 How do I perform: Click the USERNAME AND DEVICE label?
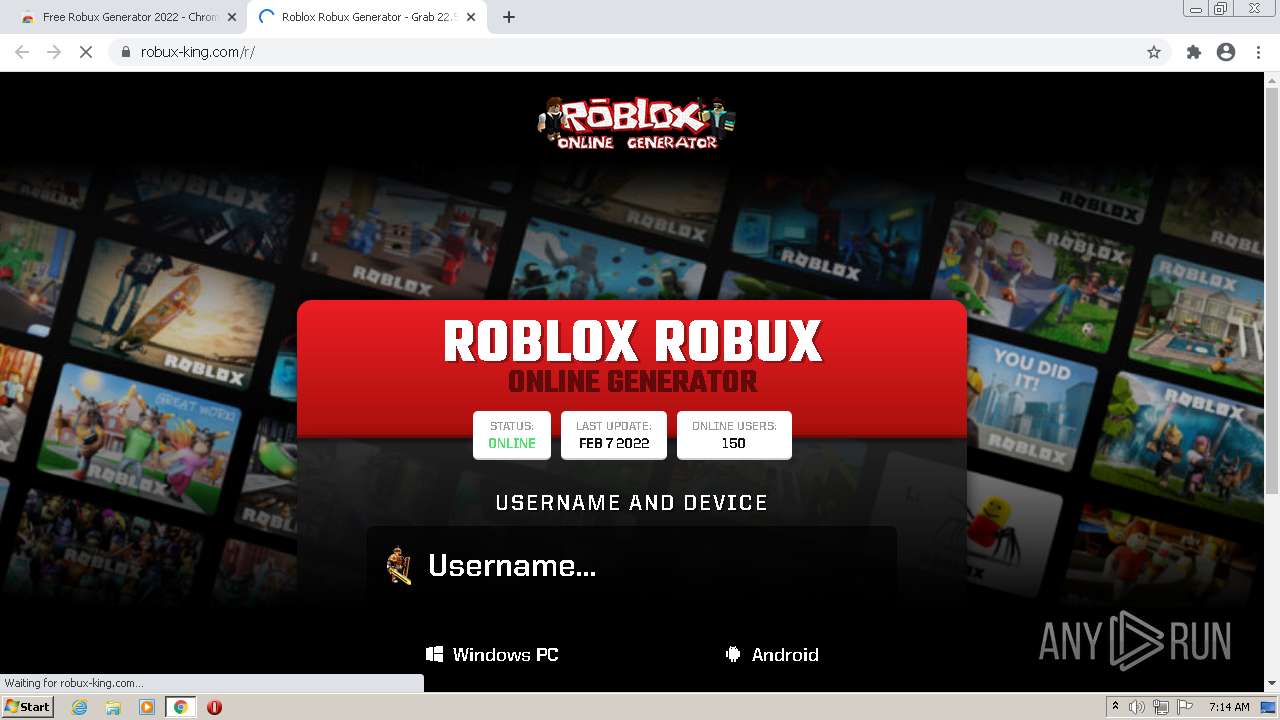(x=632, y=503)
